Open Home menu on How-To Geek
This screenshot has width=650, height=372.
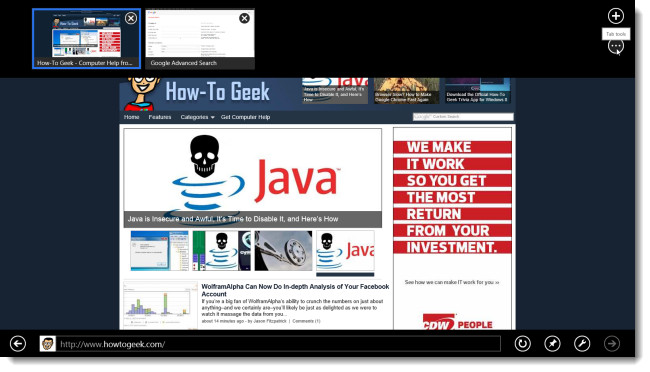131,117
